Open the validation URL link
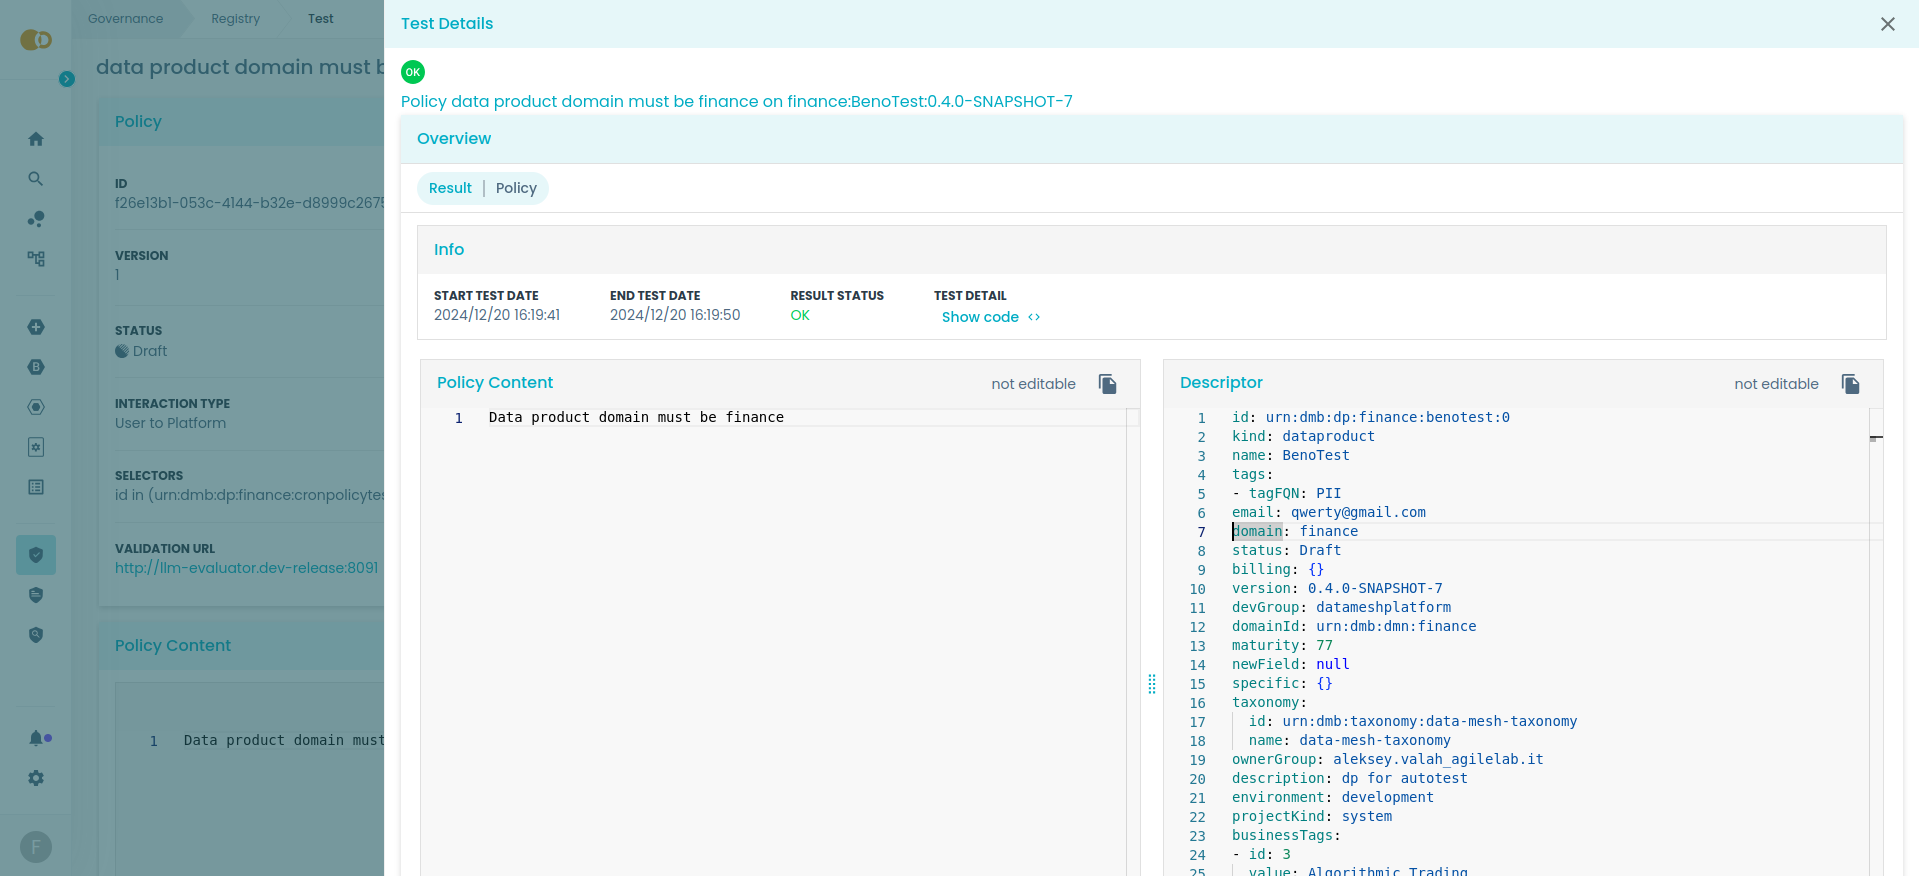The height and width of the screenshot is (876, 1919). click(x=246, y=568)
